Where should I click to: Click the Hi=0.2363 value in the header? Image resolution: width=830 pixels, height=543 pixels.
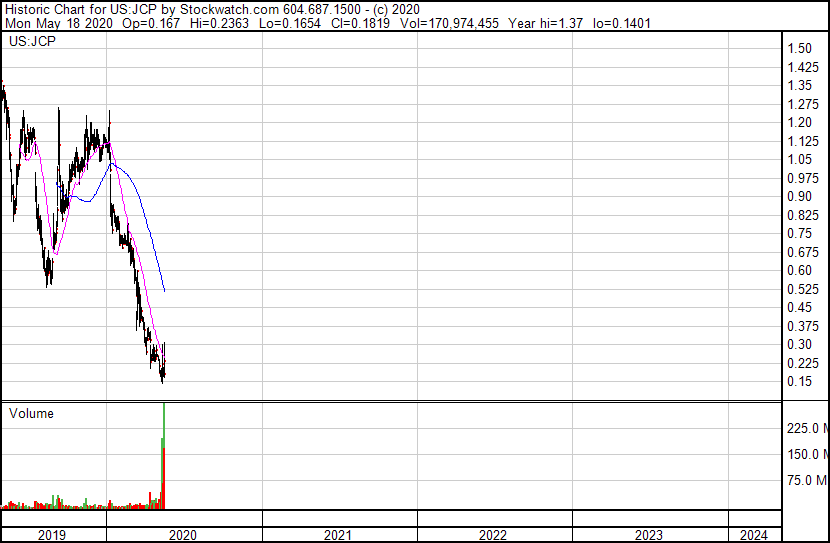[x=219, y=23]
